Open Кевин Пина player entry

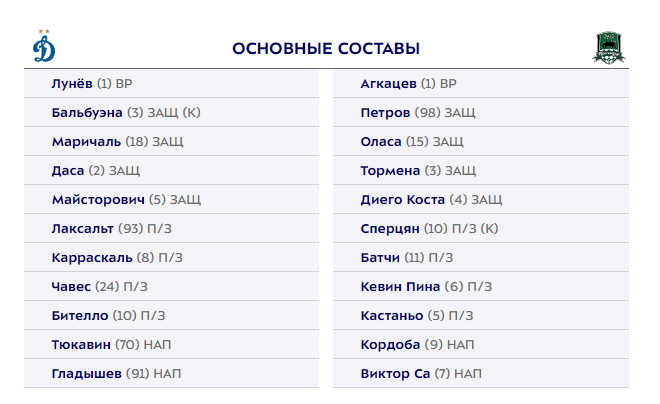pyautogui.click(x=400, y=287)
